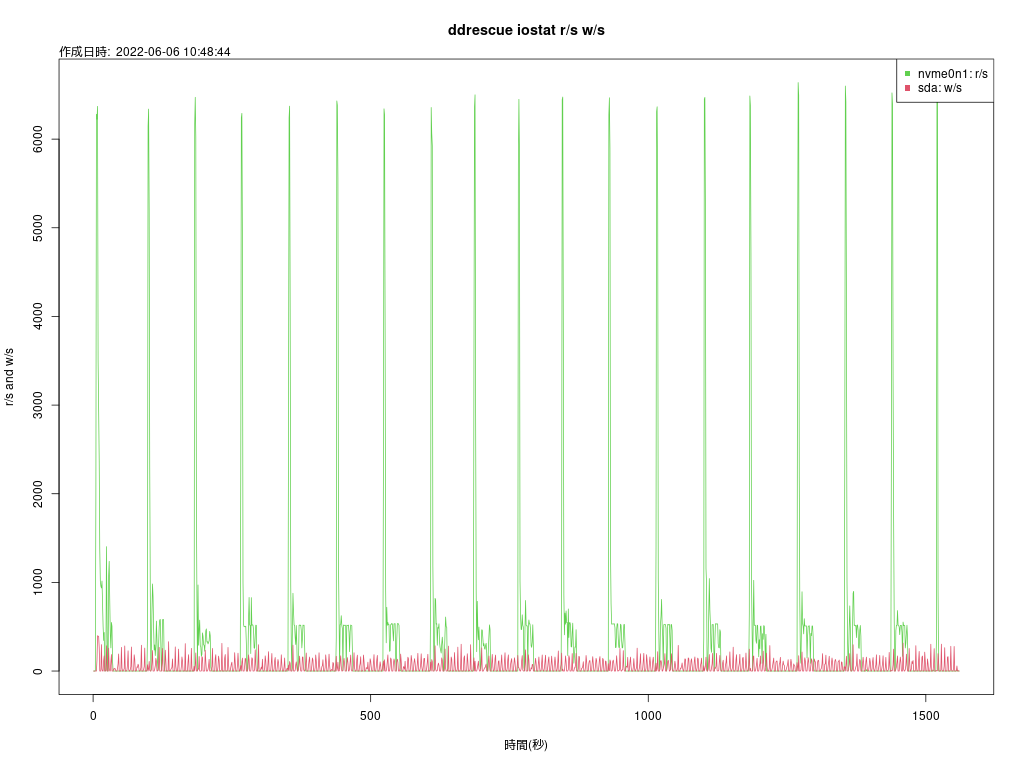Click the chart title 'ddrescue iostat r/s w/s'
Screen dimensions: 1024x768
[x=526, y=31]
